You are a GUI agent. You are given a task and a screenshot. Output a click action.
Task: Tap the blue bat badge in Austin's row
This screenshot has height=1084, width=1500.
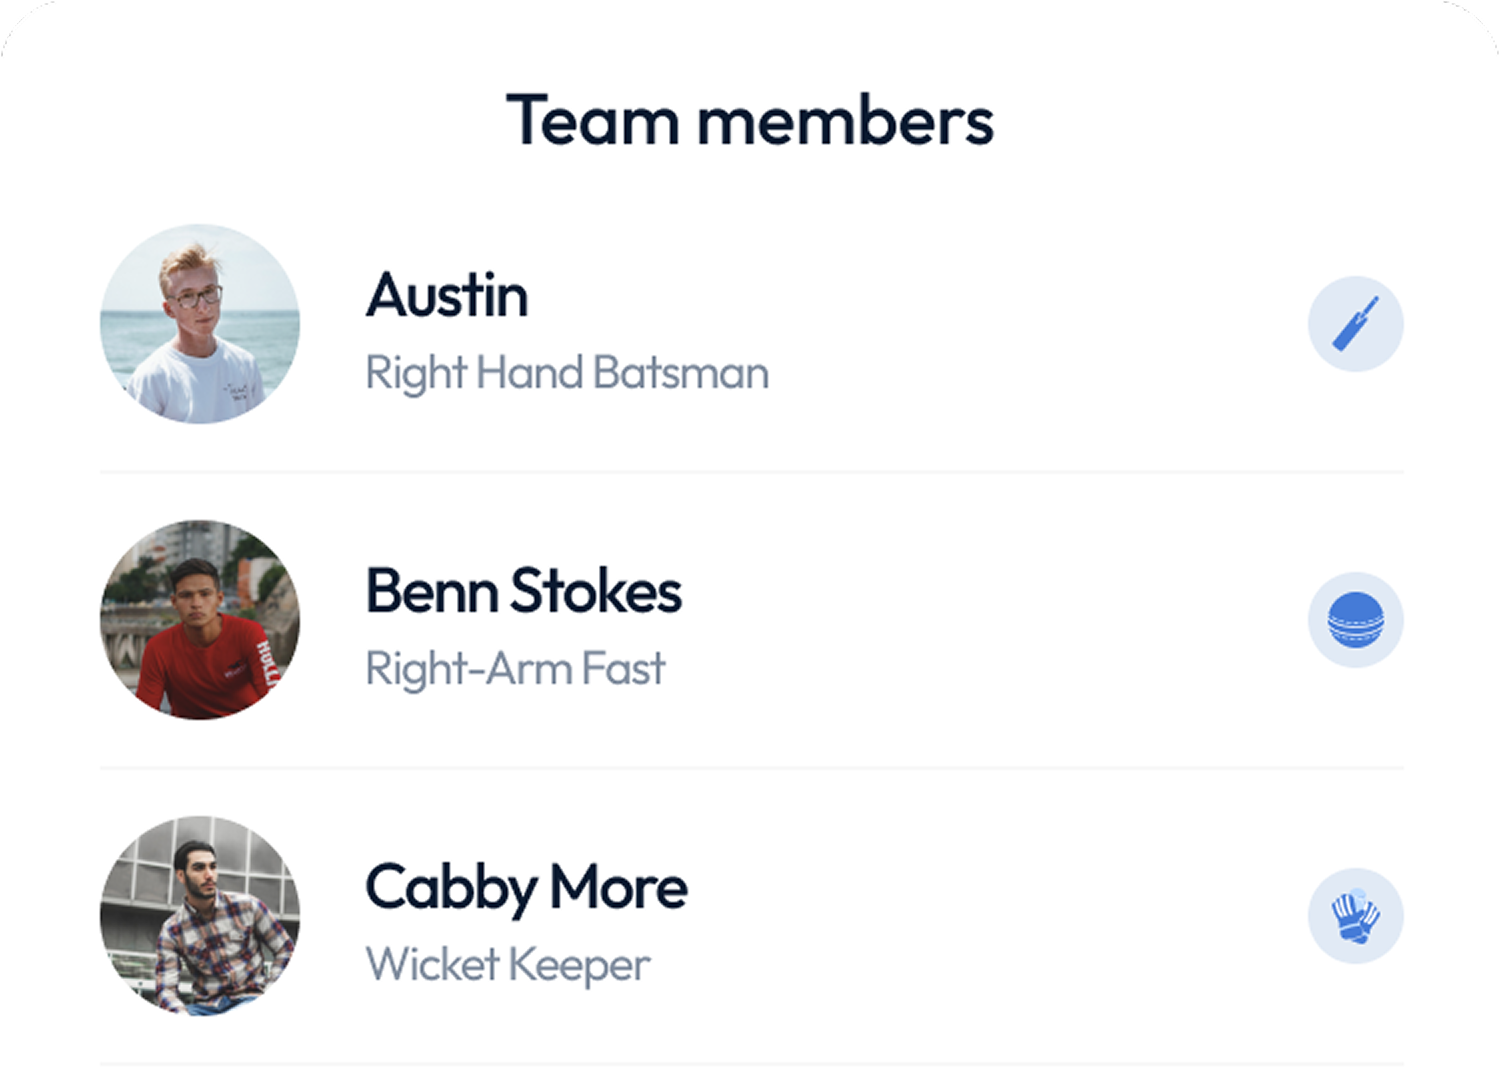(1355, 324)
